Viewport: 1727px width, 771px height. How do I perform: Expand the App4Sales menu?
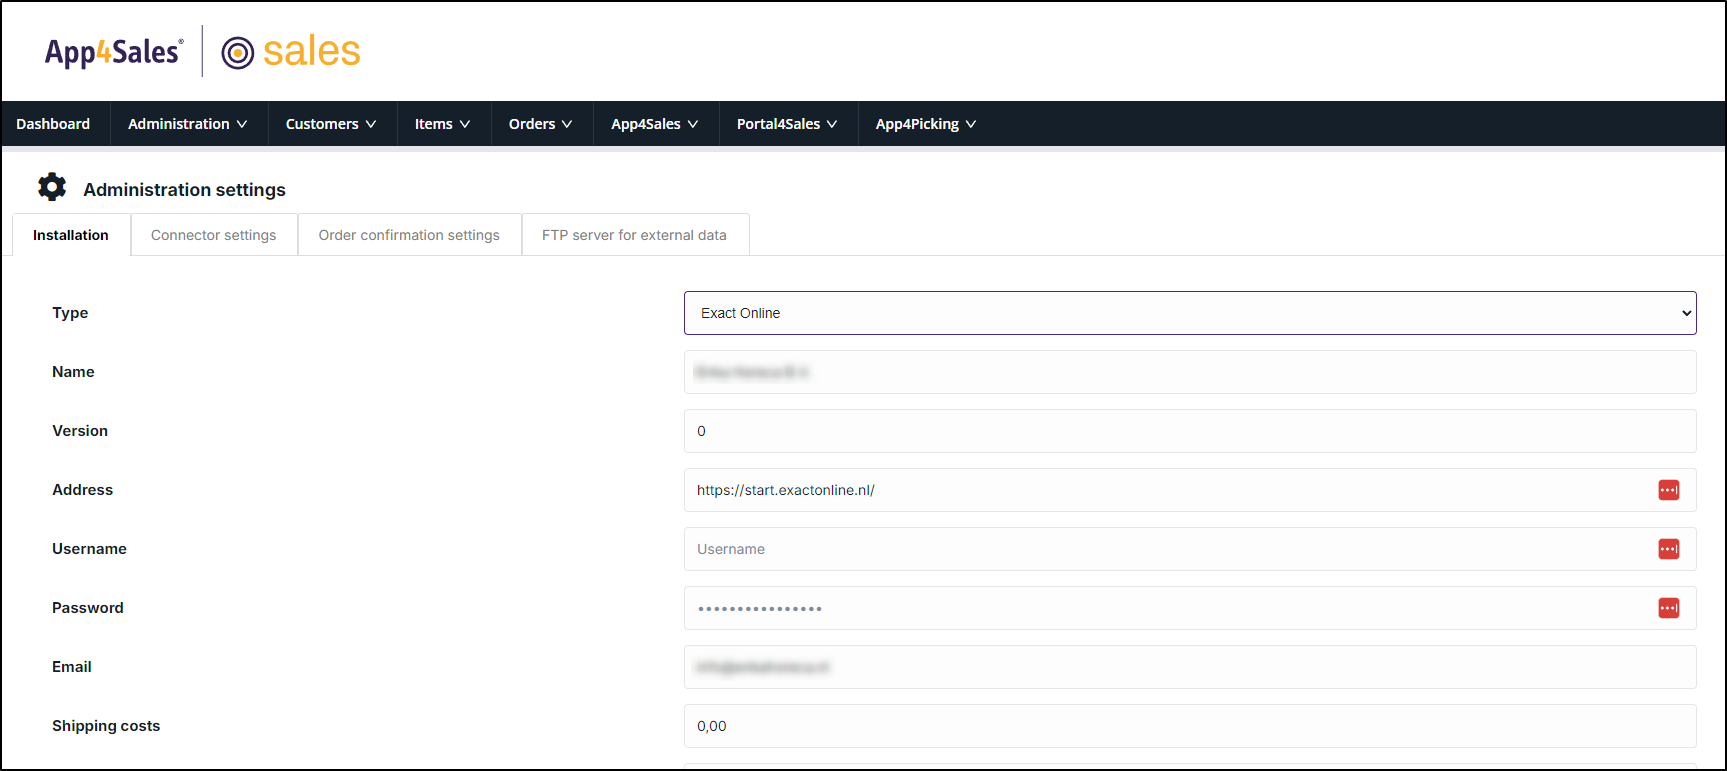[x=655, y=124]
